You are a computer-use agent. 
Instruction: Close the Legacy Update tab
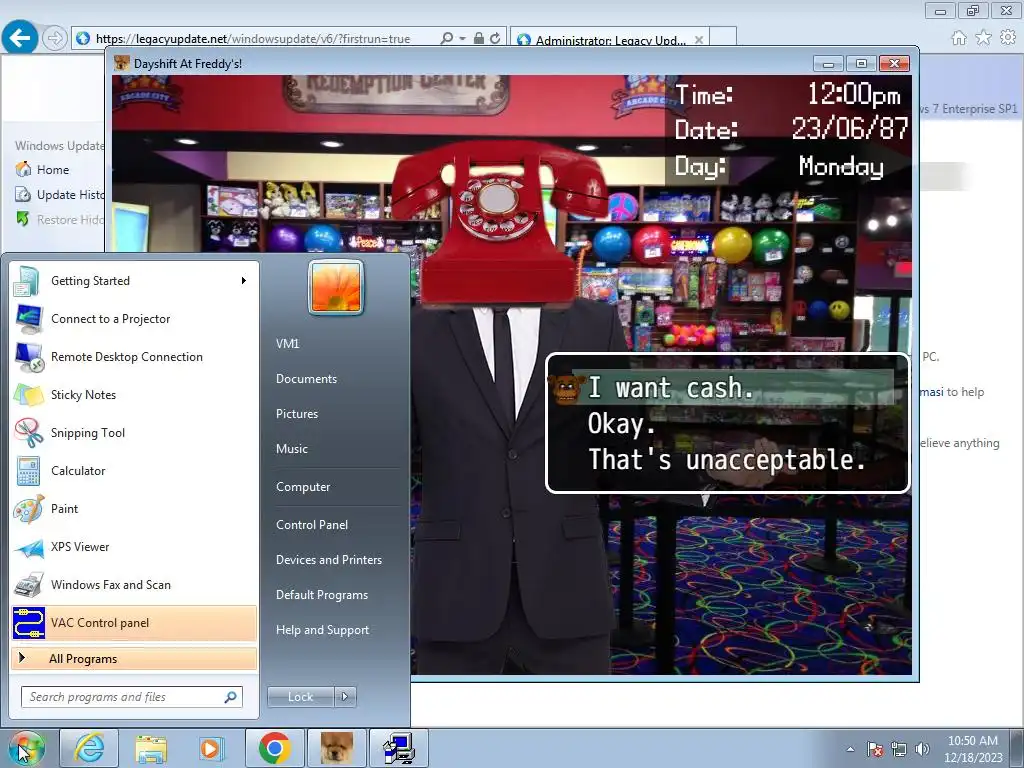(699, 40)
